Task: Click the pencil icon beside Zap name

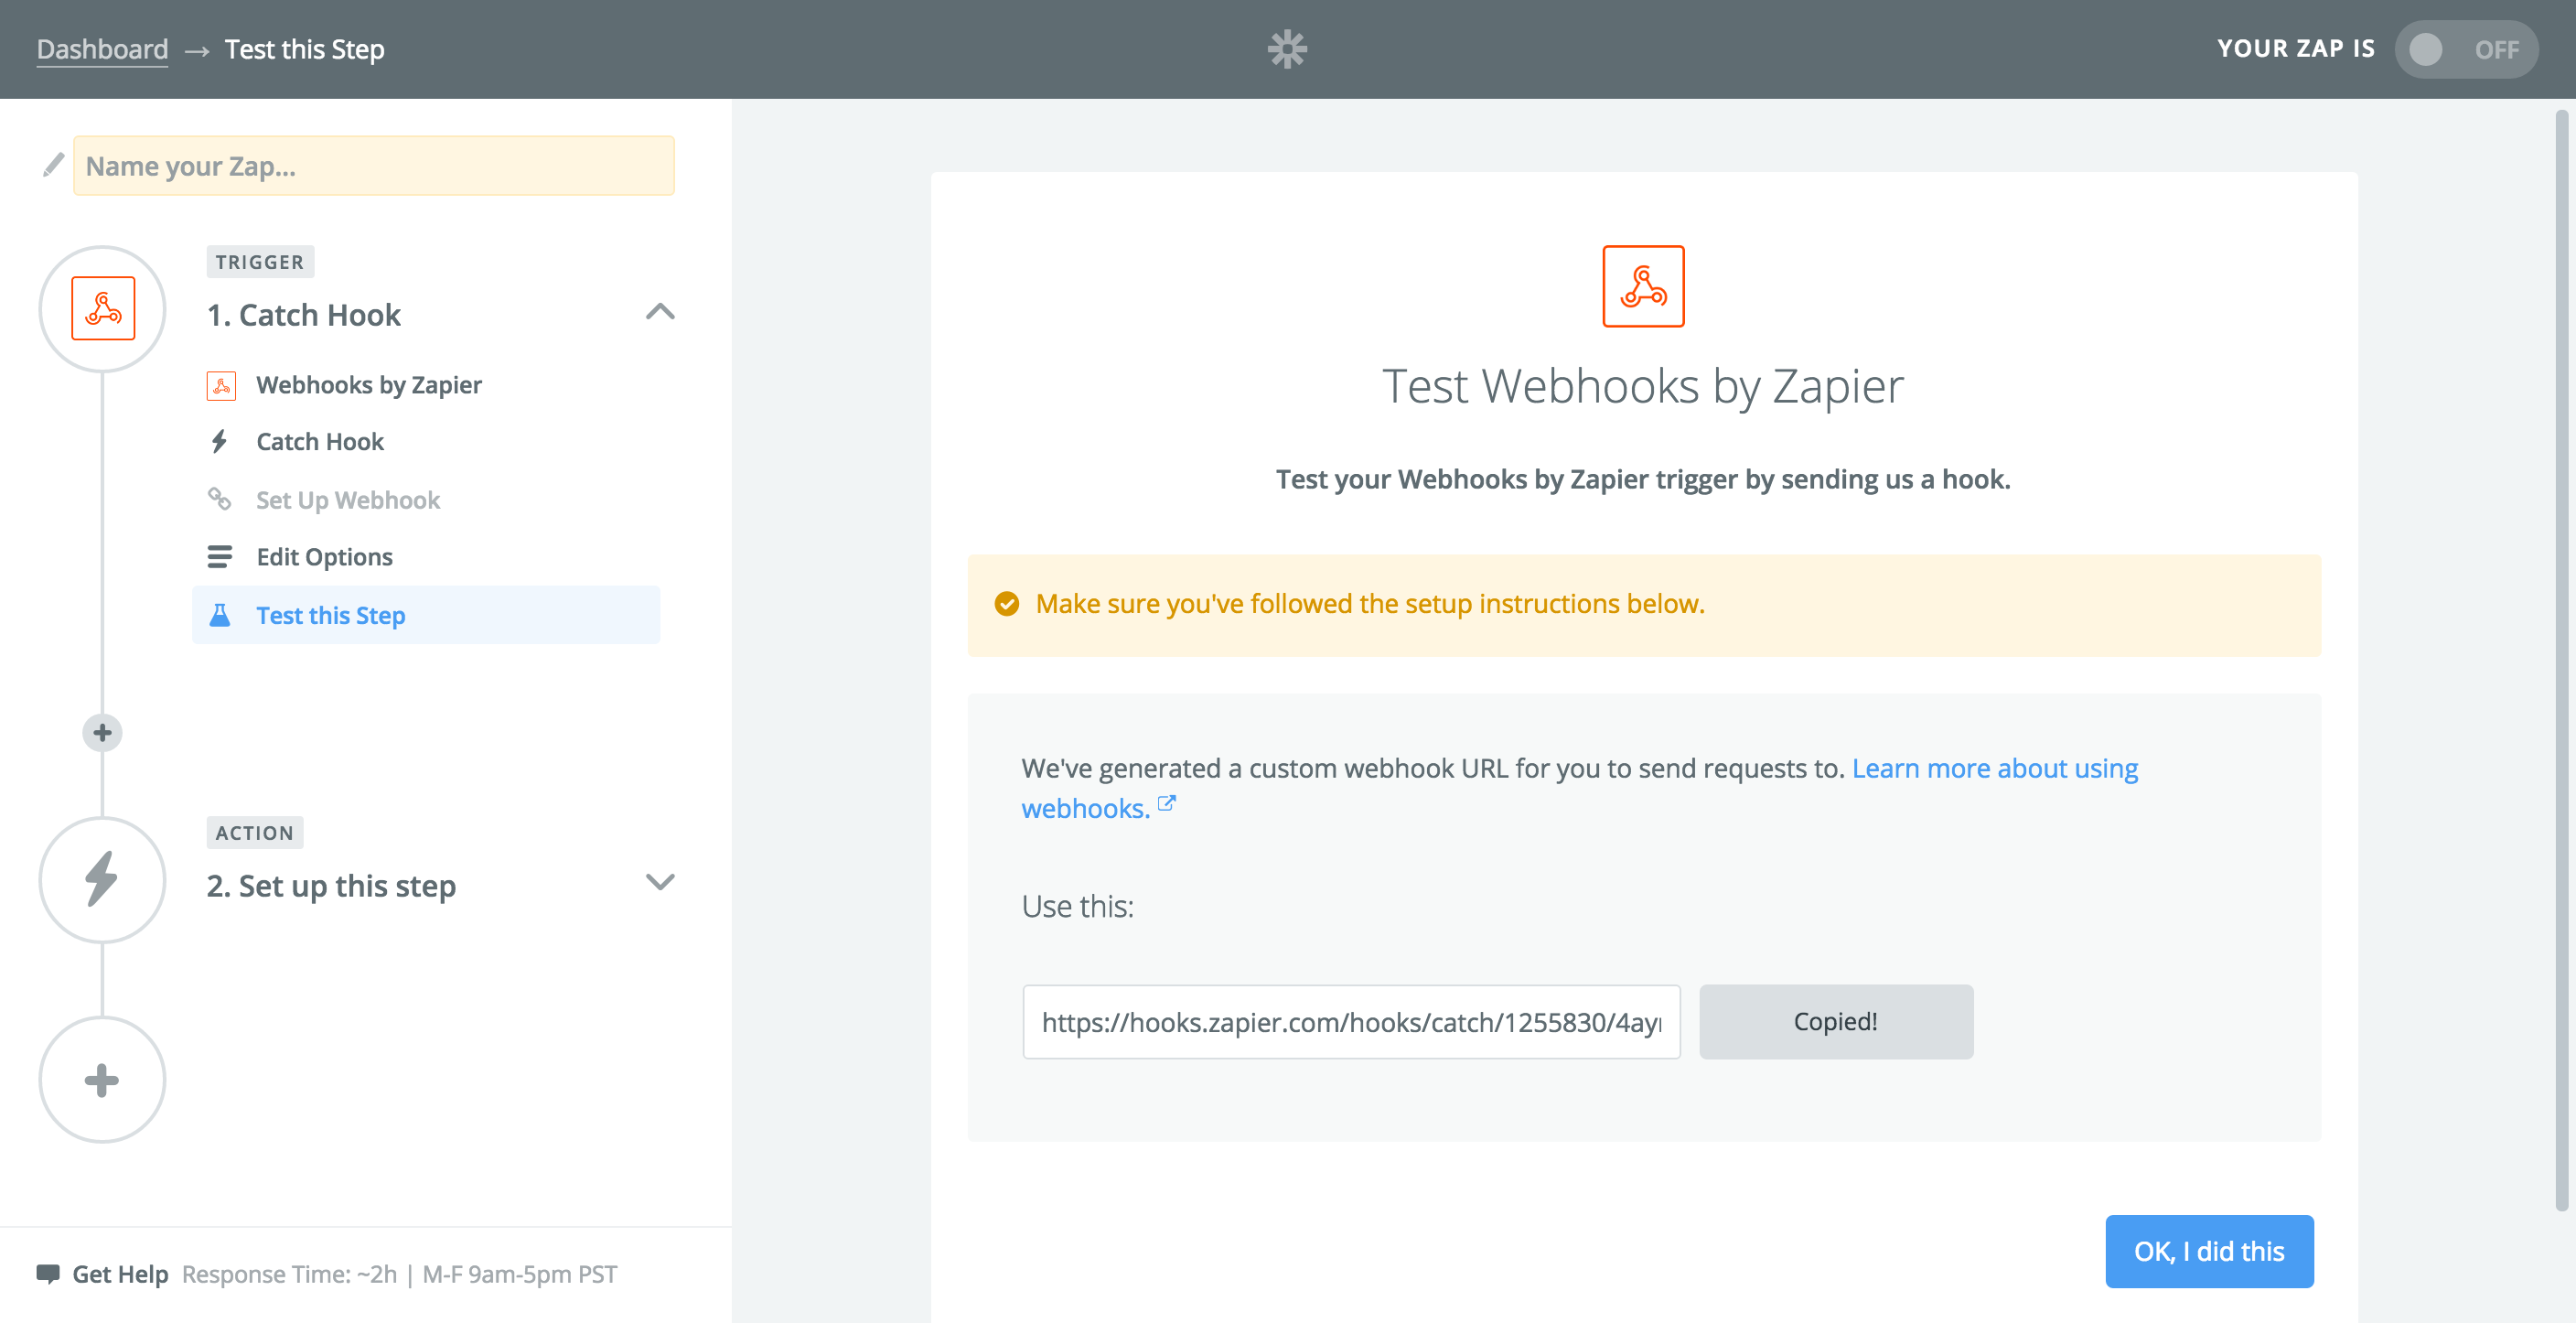Action: pos(53,165)
